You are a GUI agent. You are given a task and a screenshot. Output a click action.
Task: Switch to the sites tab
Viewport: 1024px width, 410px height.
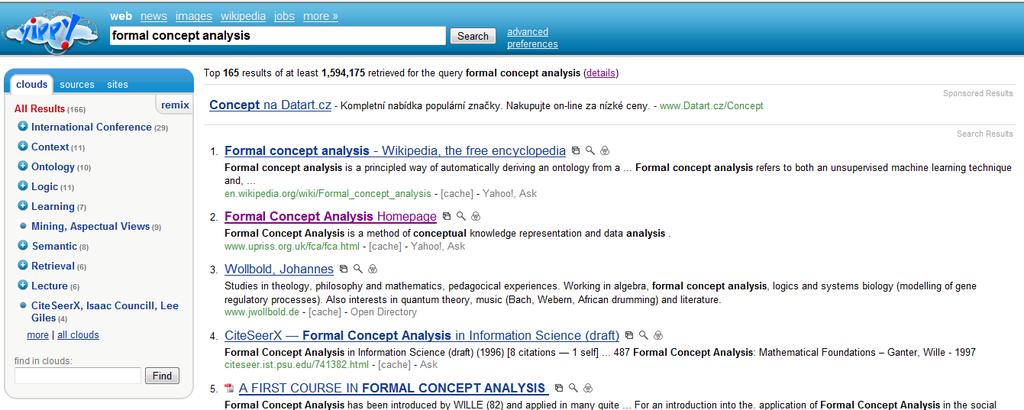tap(118, 84)
